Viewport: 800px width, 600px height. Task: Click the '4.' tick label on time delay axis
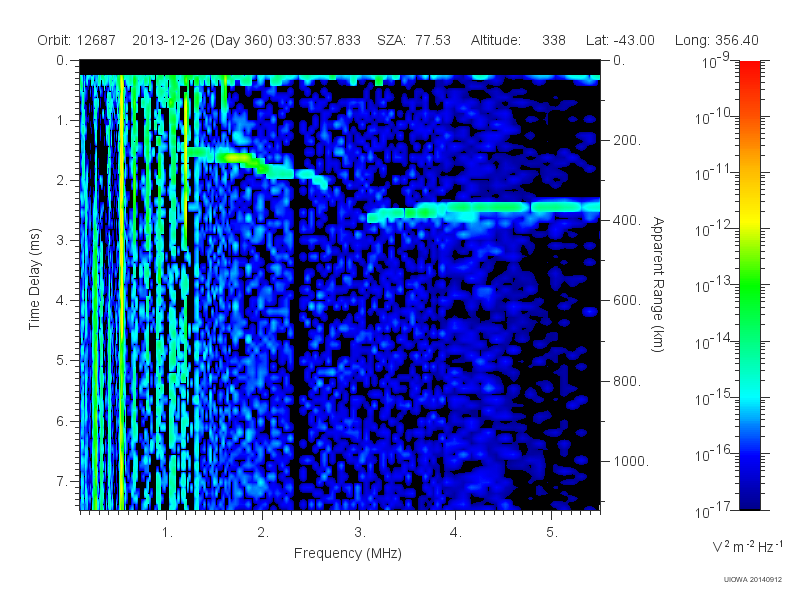62,301
